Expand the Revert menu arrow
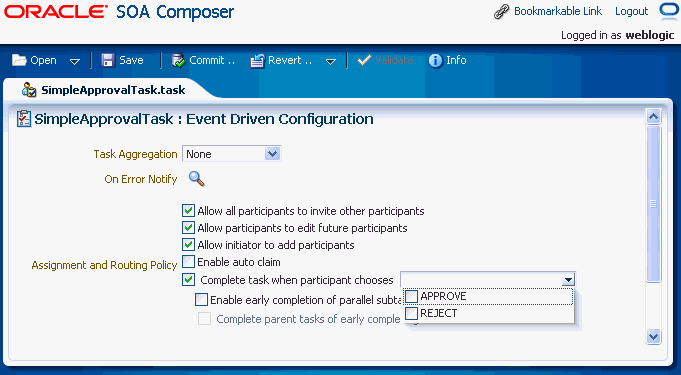The image size is (681, 375). (x=331, y=61)
